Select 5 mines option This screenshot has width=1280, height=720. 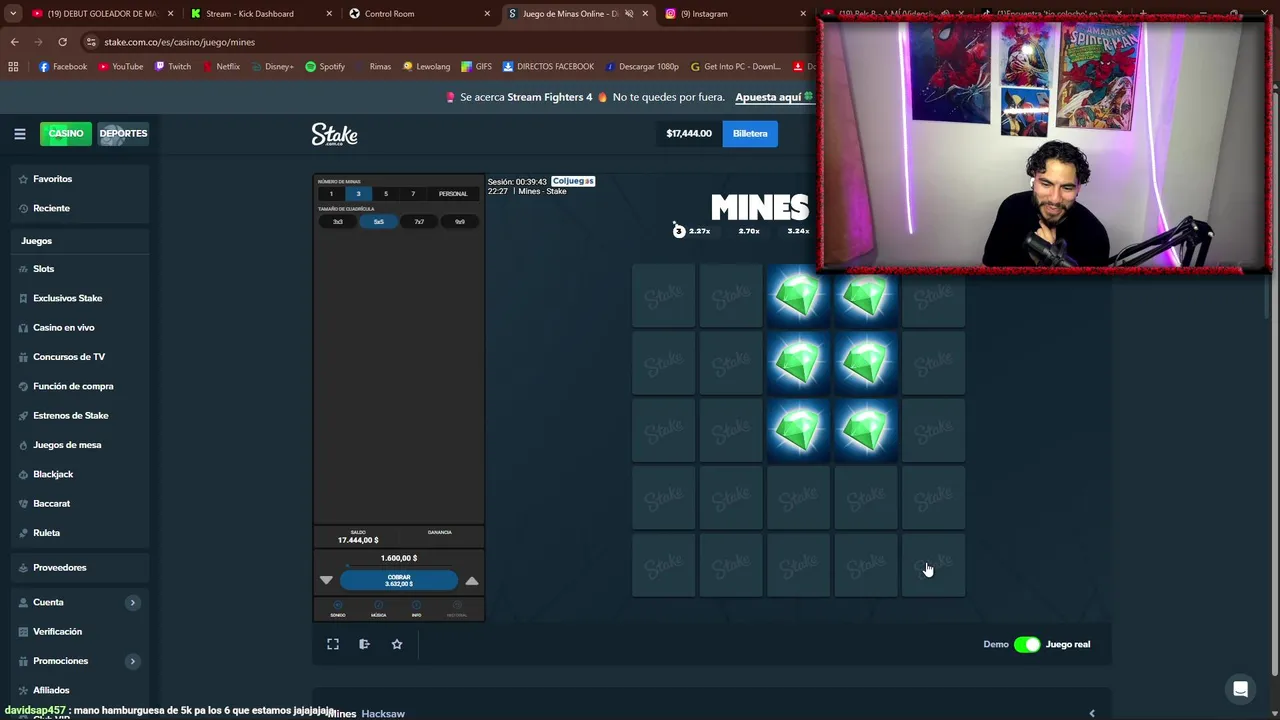[385, 194]
